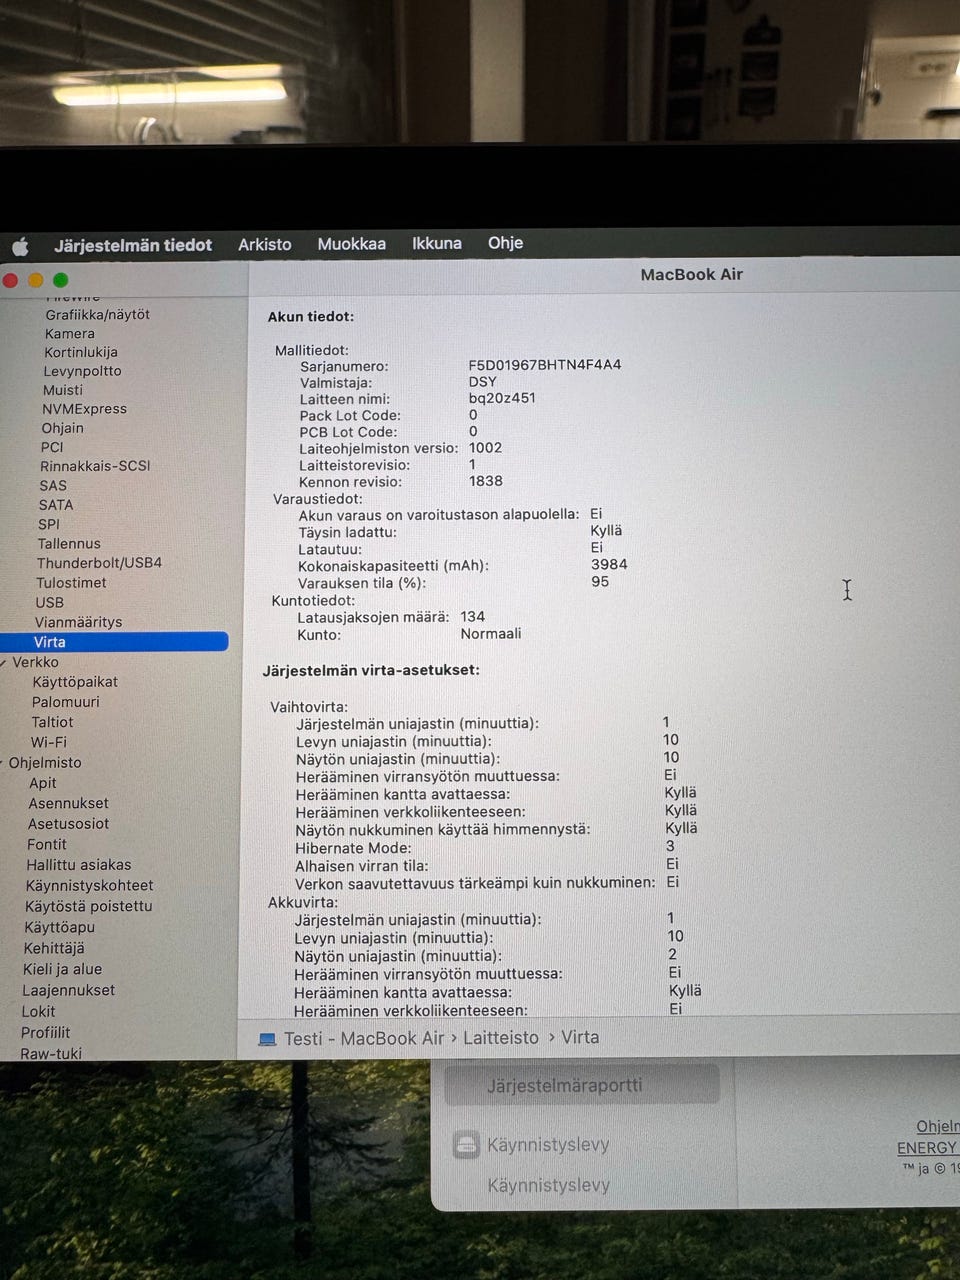Image resolution: width=960 pixels, height=1280 pixels.
Task: Click battery capacity value 3984
Action: pos(609,564)
